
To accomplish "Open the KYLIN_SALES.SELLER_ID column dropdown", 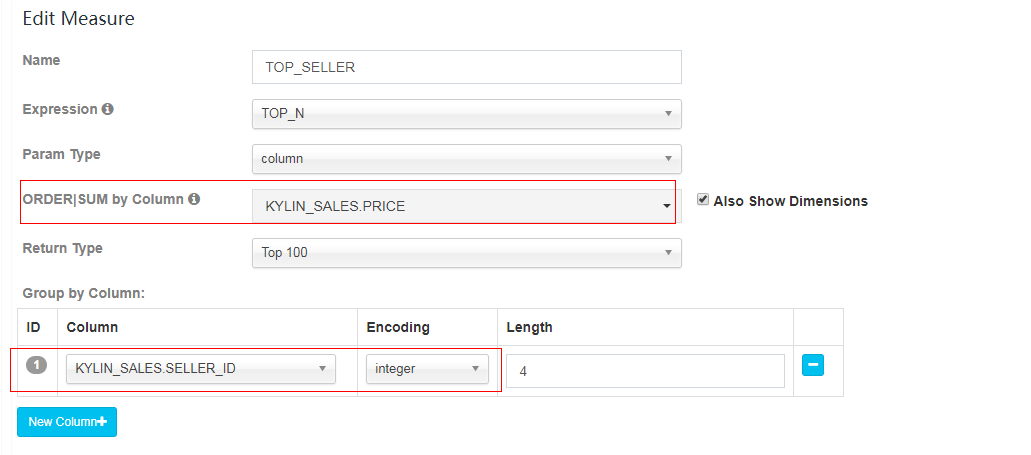I will (201, 369).
